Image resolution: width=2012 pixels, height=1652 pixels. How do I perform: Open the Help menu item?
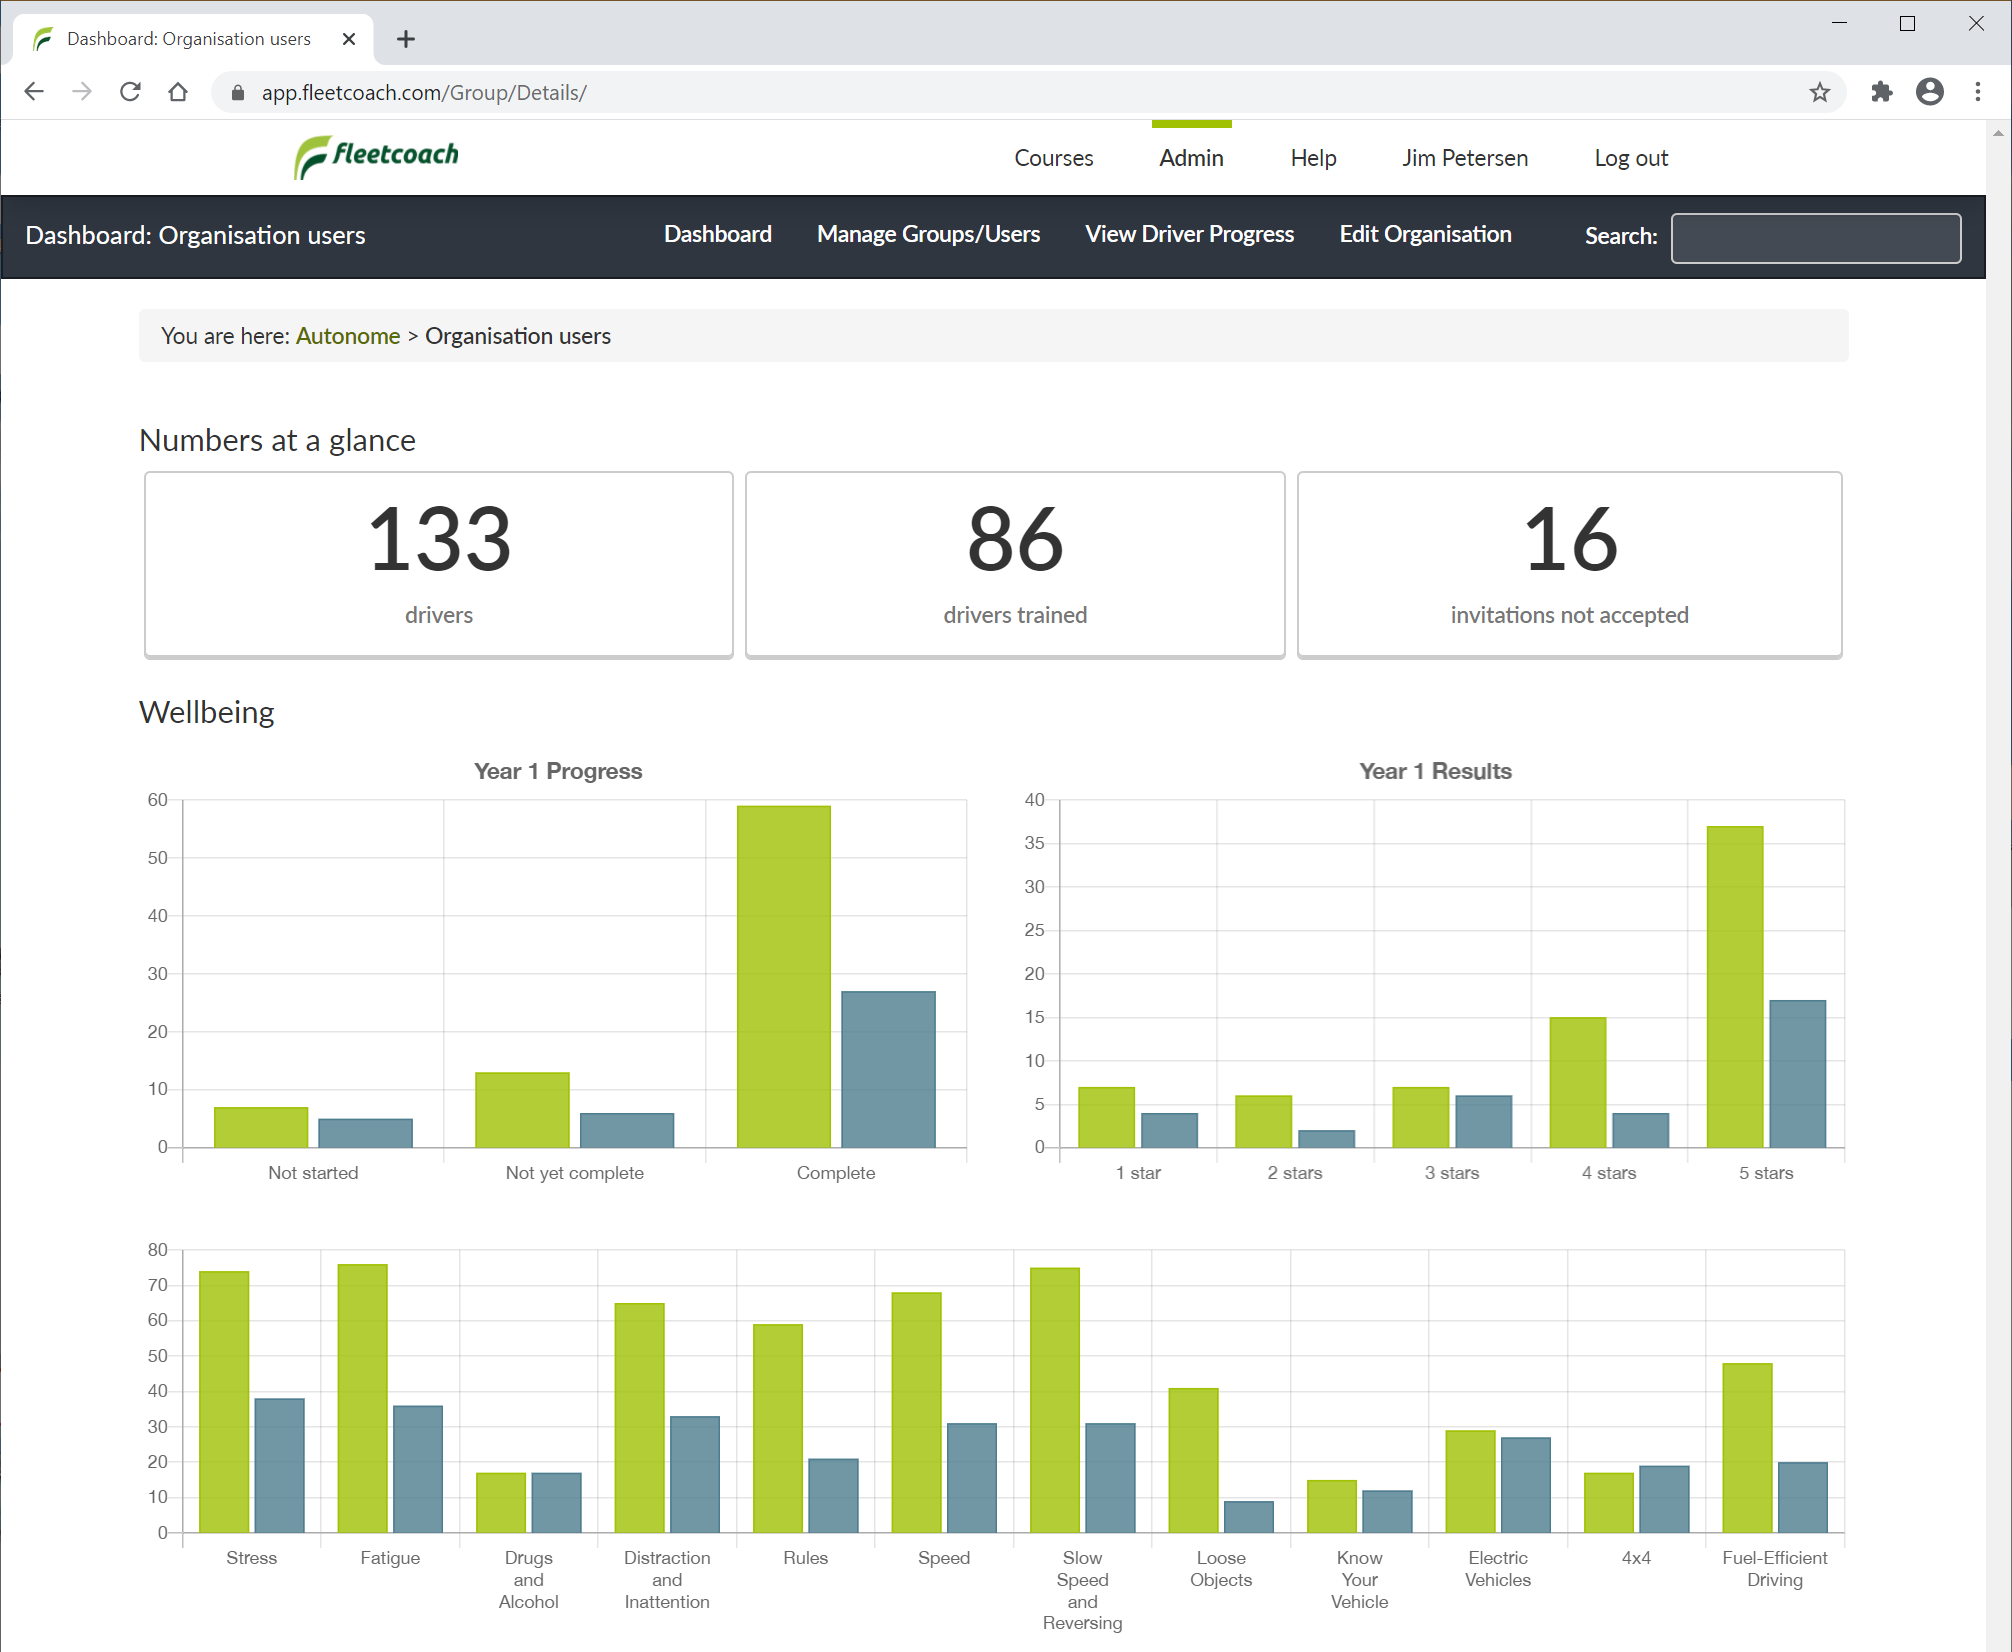1313,158
